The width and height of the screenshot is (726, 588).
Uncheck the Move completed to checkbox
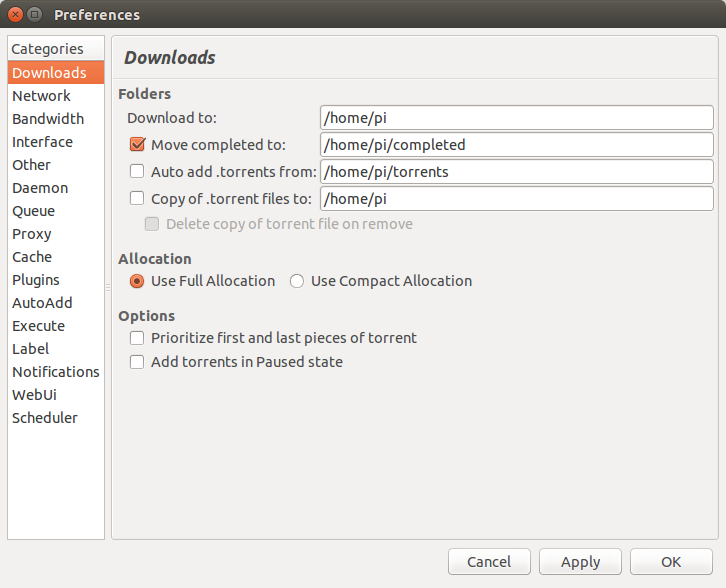pos(137,144)
